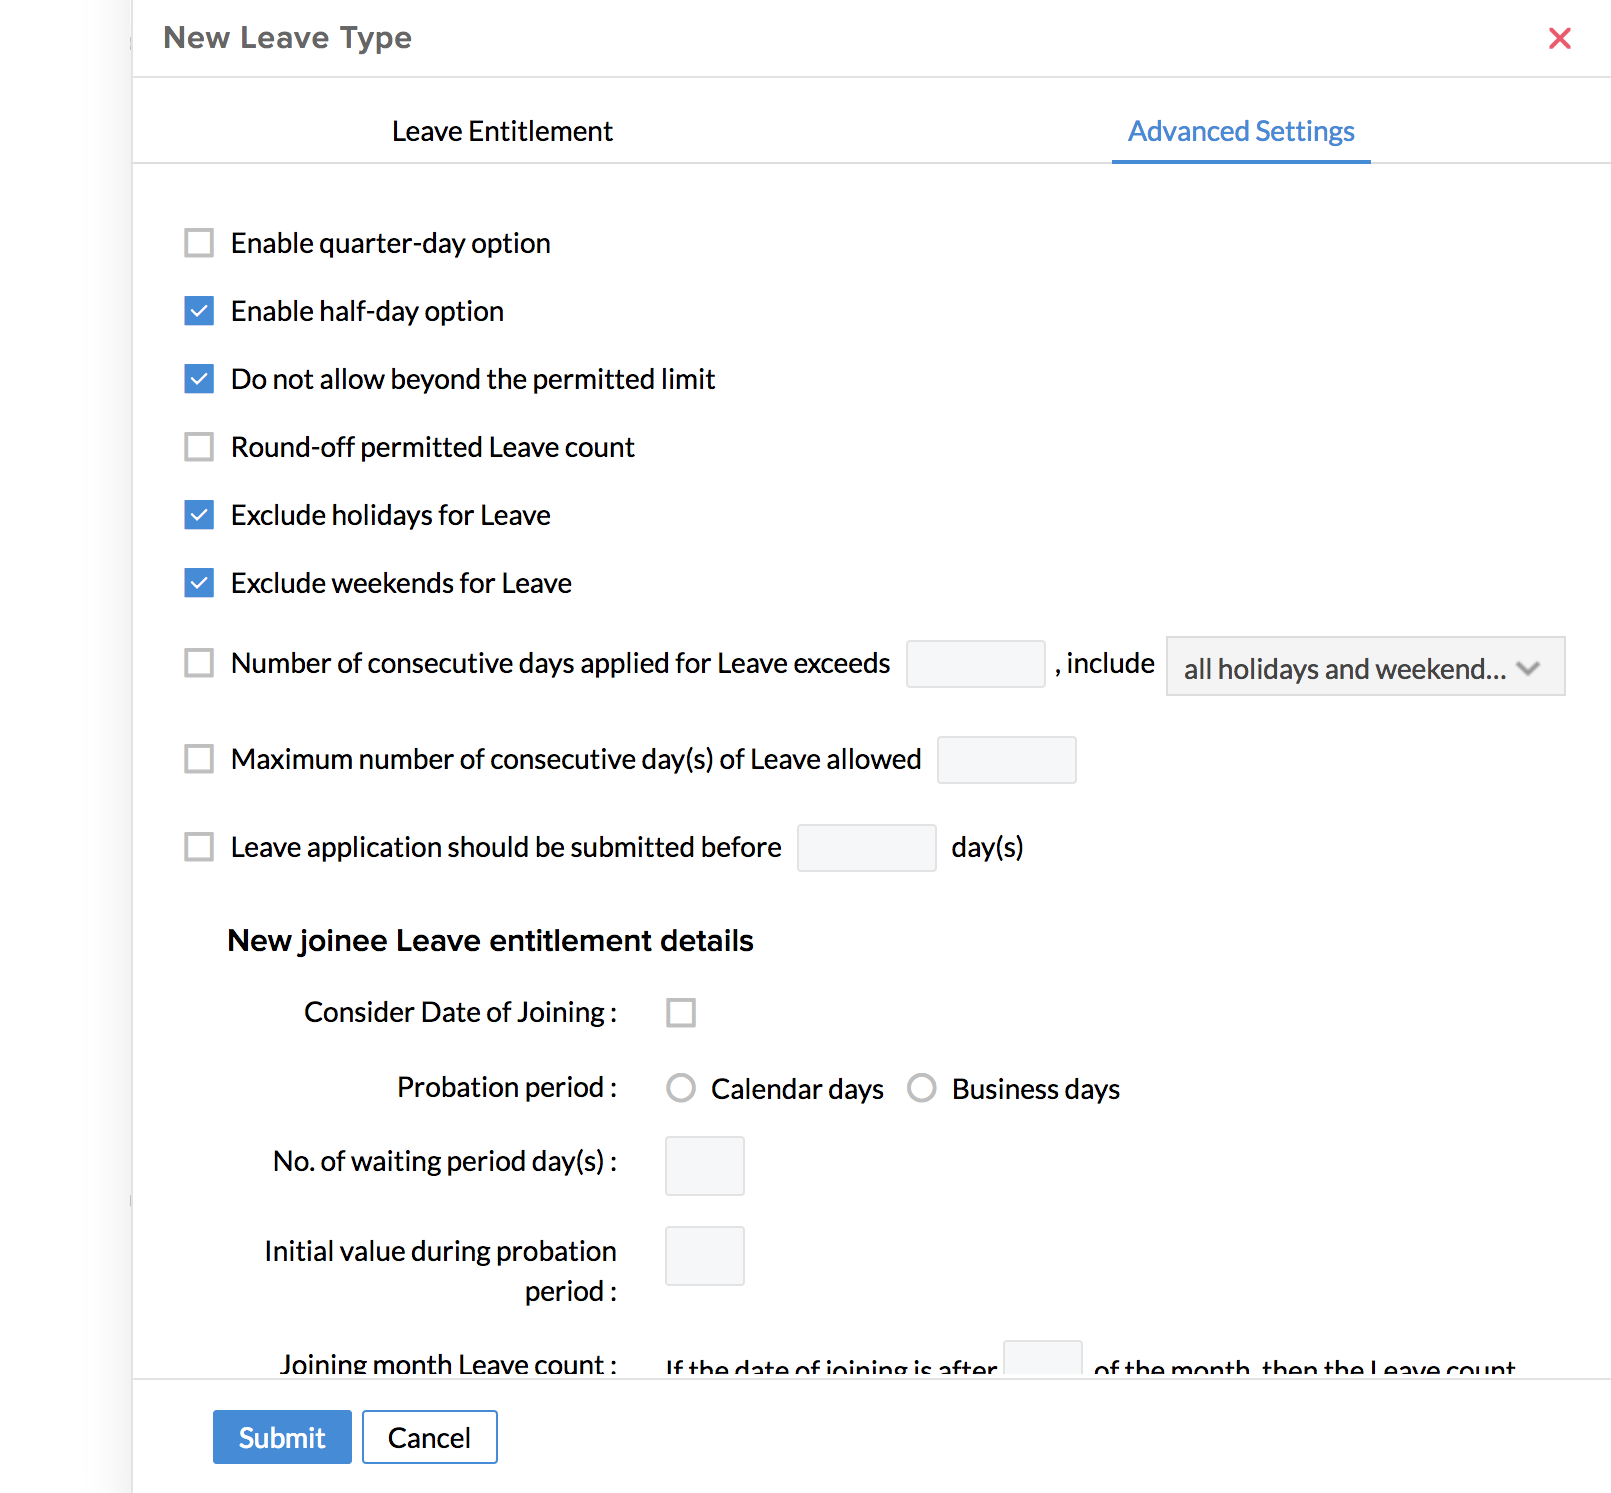1611x1493 pixels.
Task: Choose Business days radio button
Action: tap(922, 1088)
